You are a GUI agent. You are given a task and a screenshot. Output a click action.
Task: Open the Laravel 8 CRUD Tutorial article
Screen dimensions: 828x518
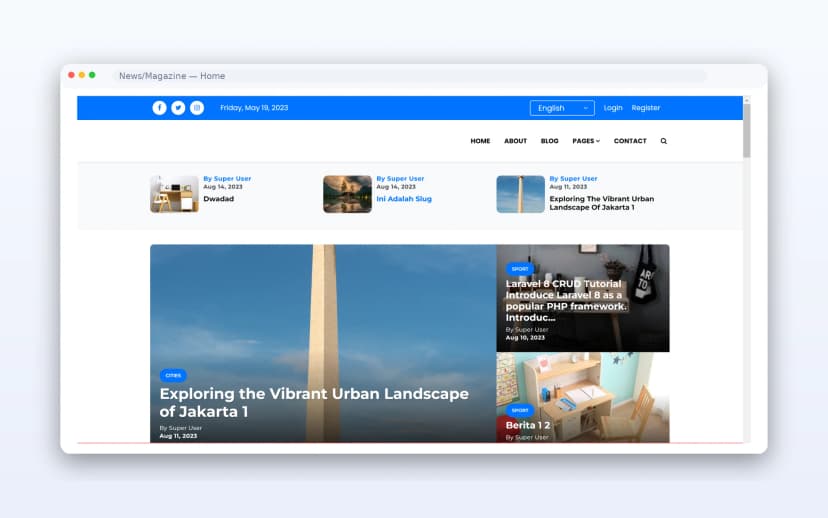click(566, 300)
